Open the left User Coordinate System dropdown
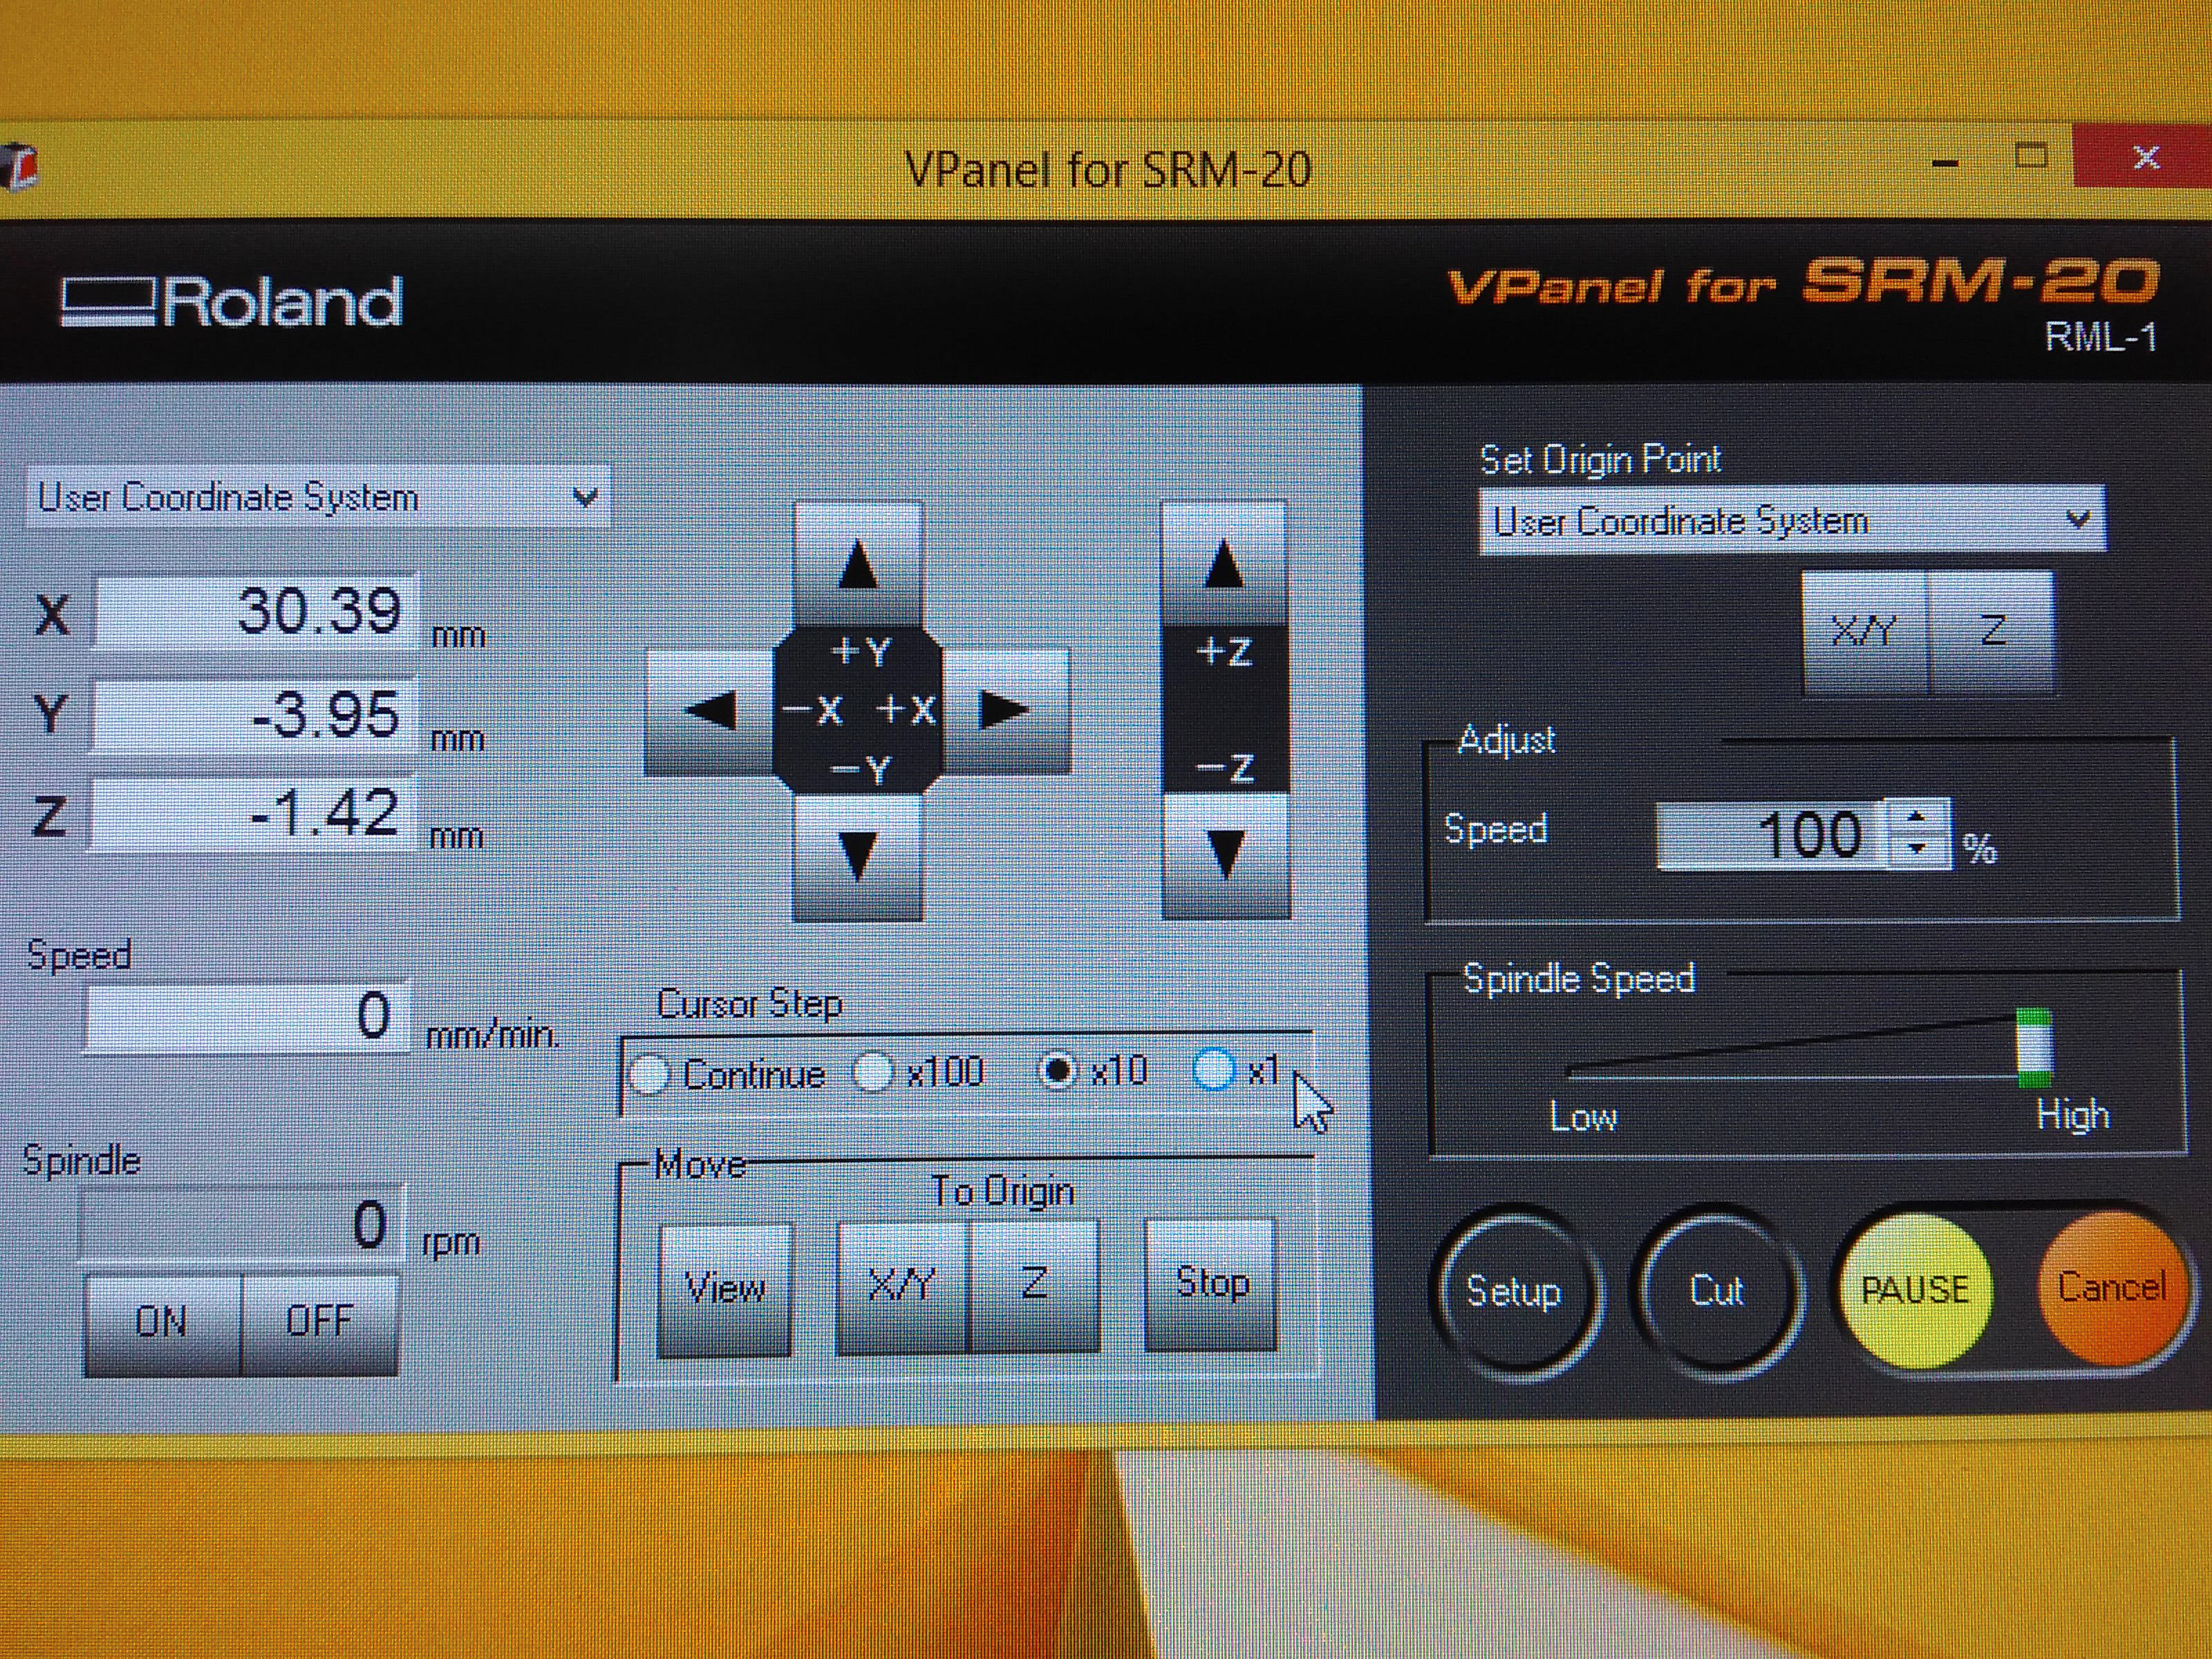 coord(317,498)
